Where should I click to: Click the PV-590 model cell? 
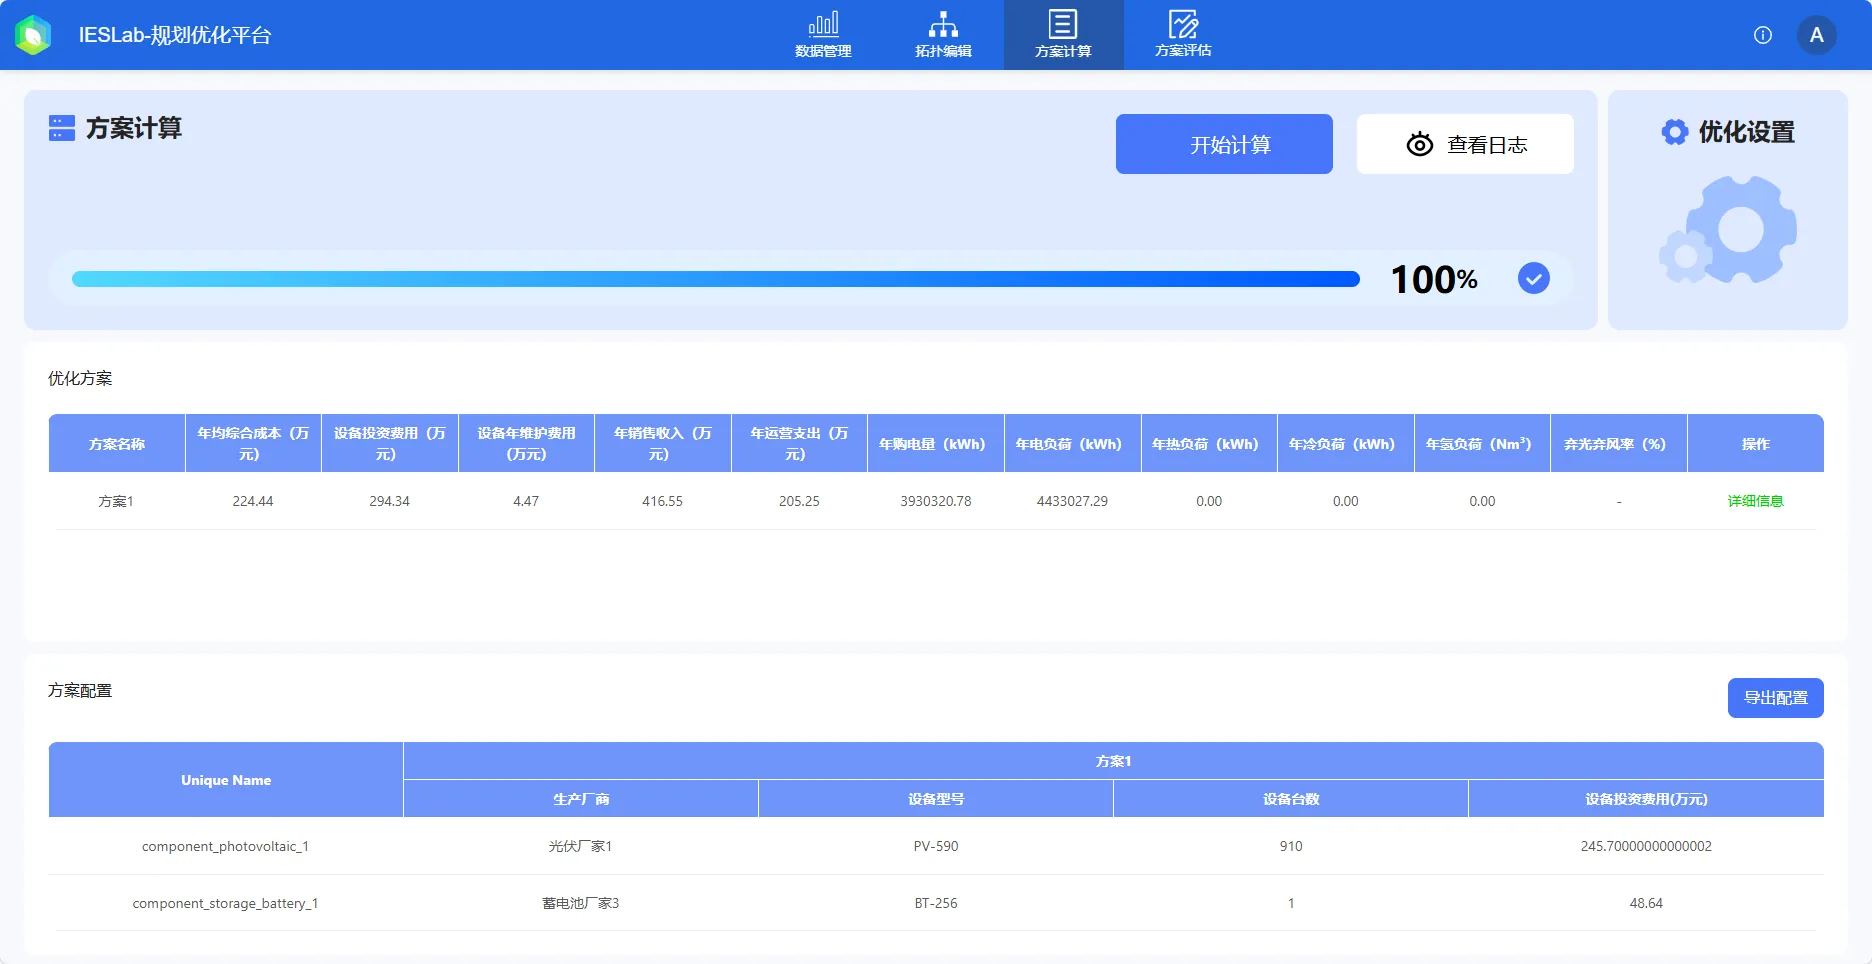[936, 846]
